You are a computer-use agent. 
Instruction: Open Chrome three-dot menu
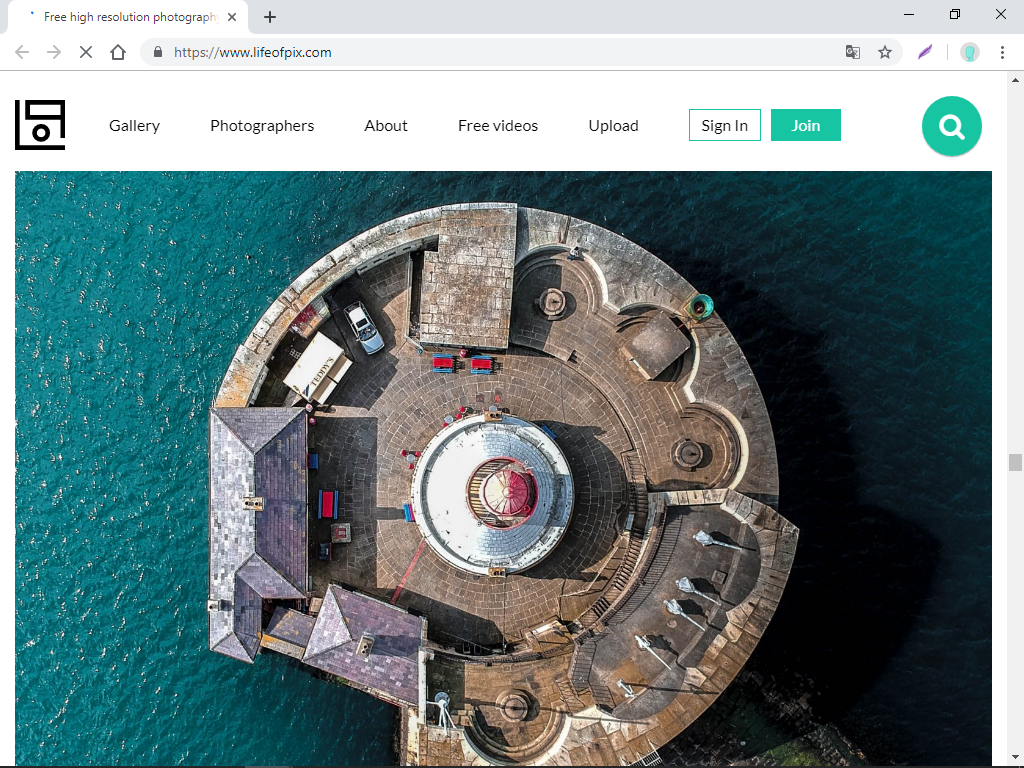pyautogui.click(x=1002, y=52)
